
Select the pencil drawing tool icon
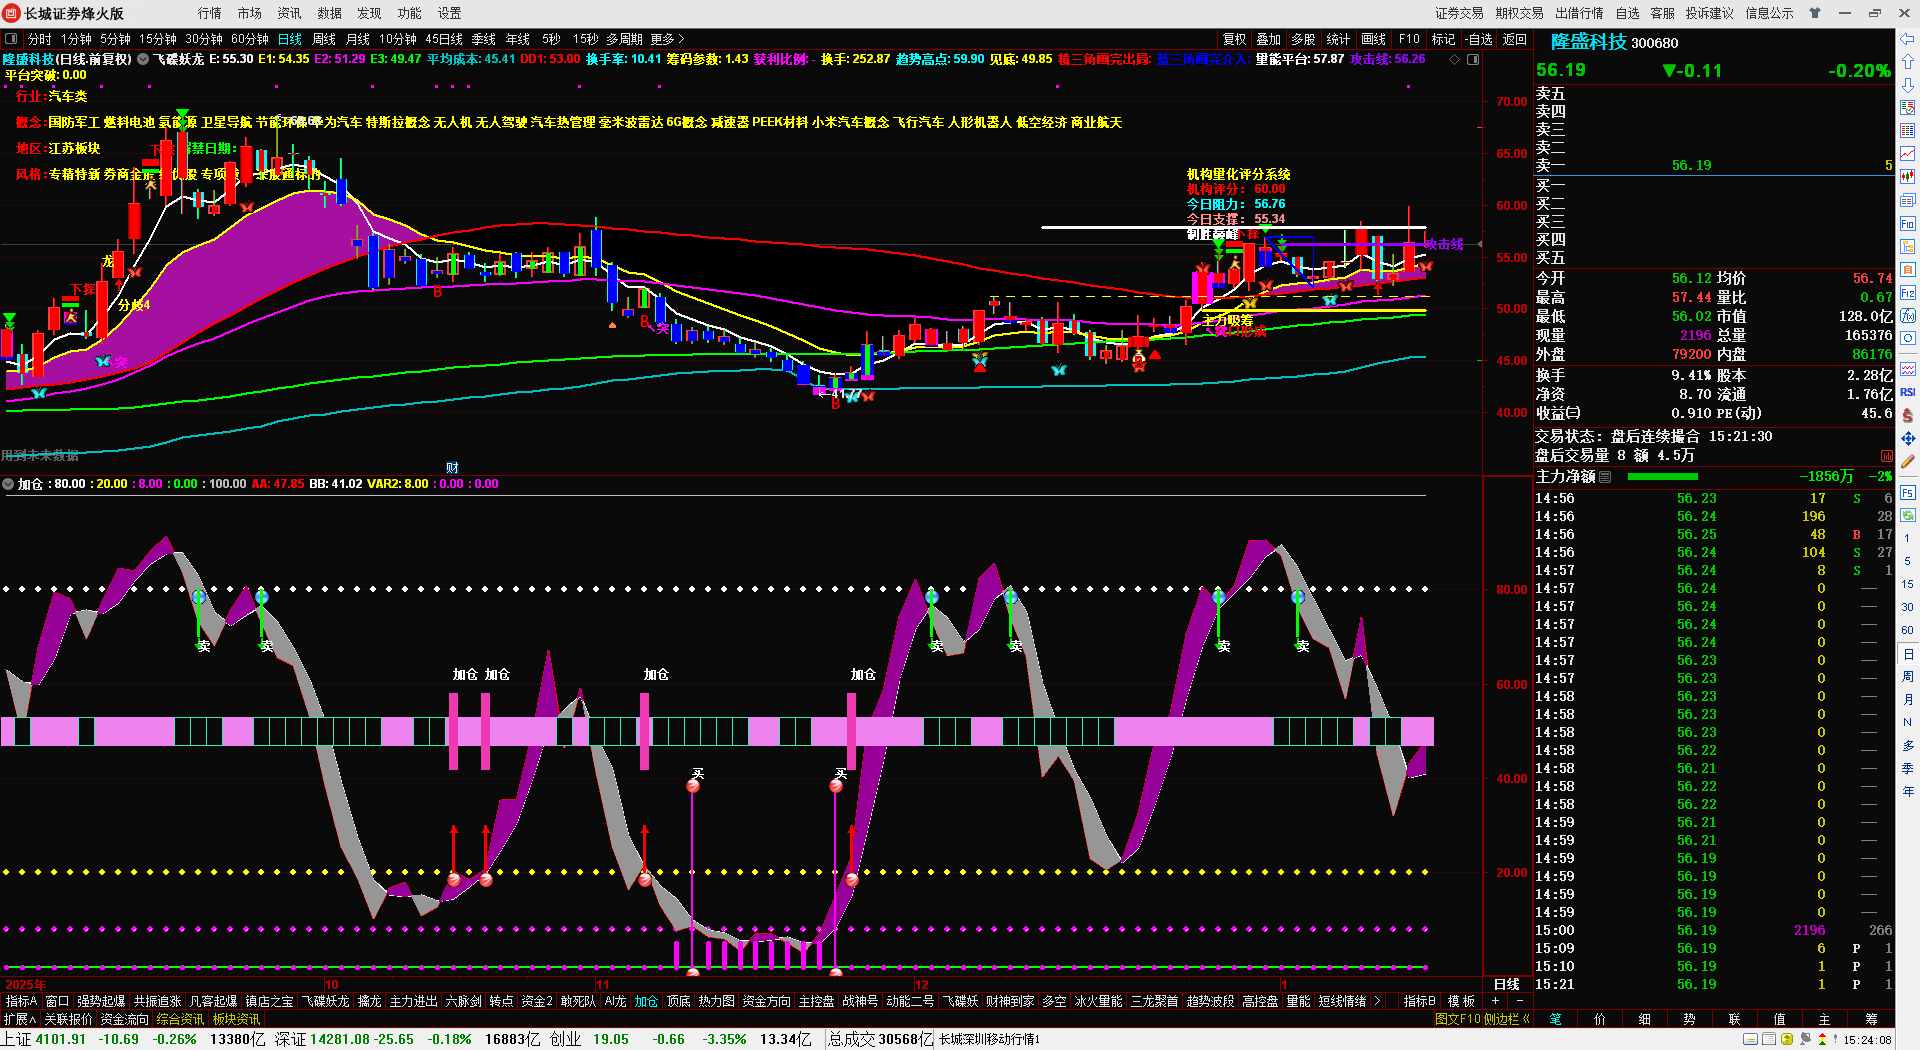pyautogui.click(x=1908, y=461)
